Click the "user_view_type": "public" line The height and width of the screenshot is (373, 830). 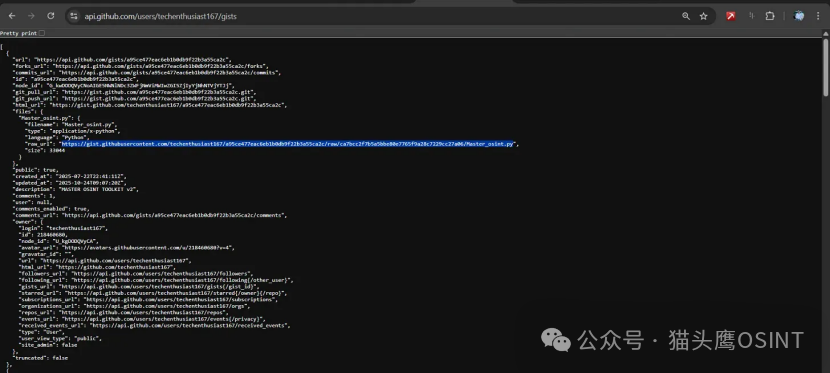pos(60,338)
